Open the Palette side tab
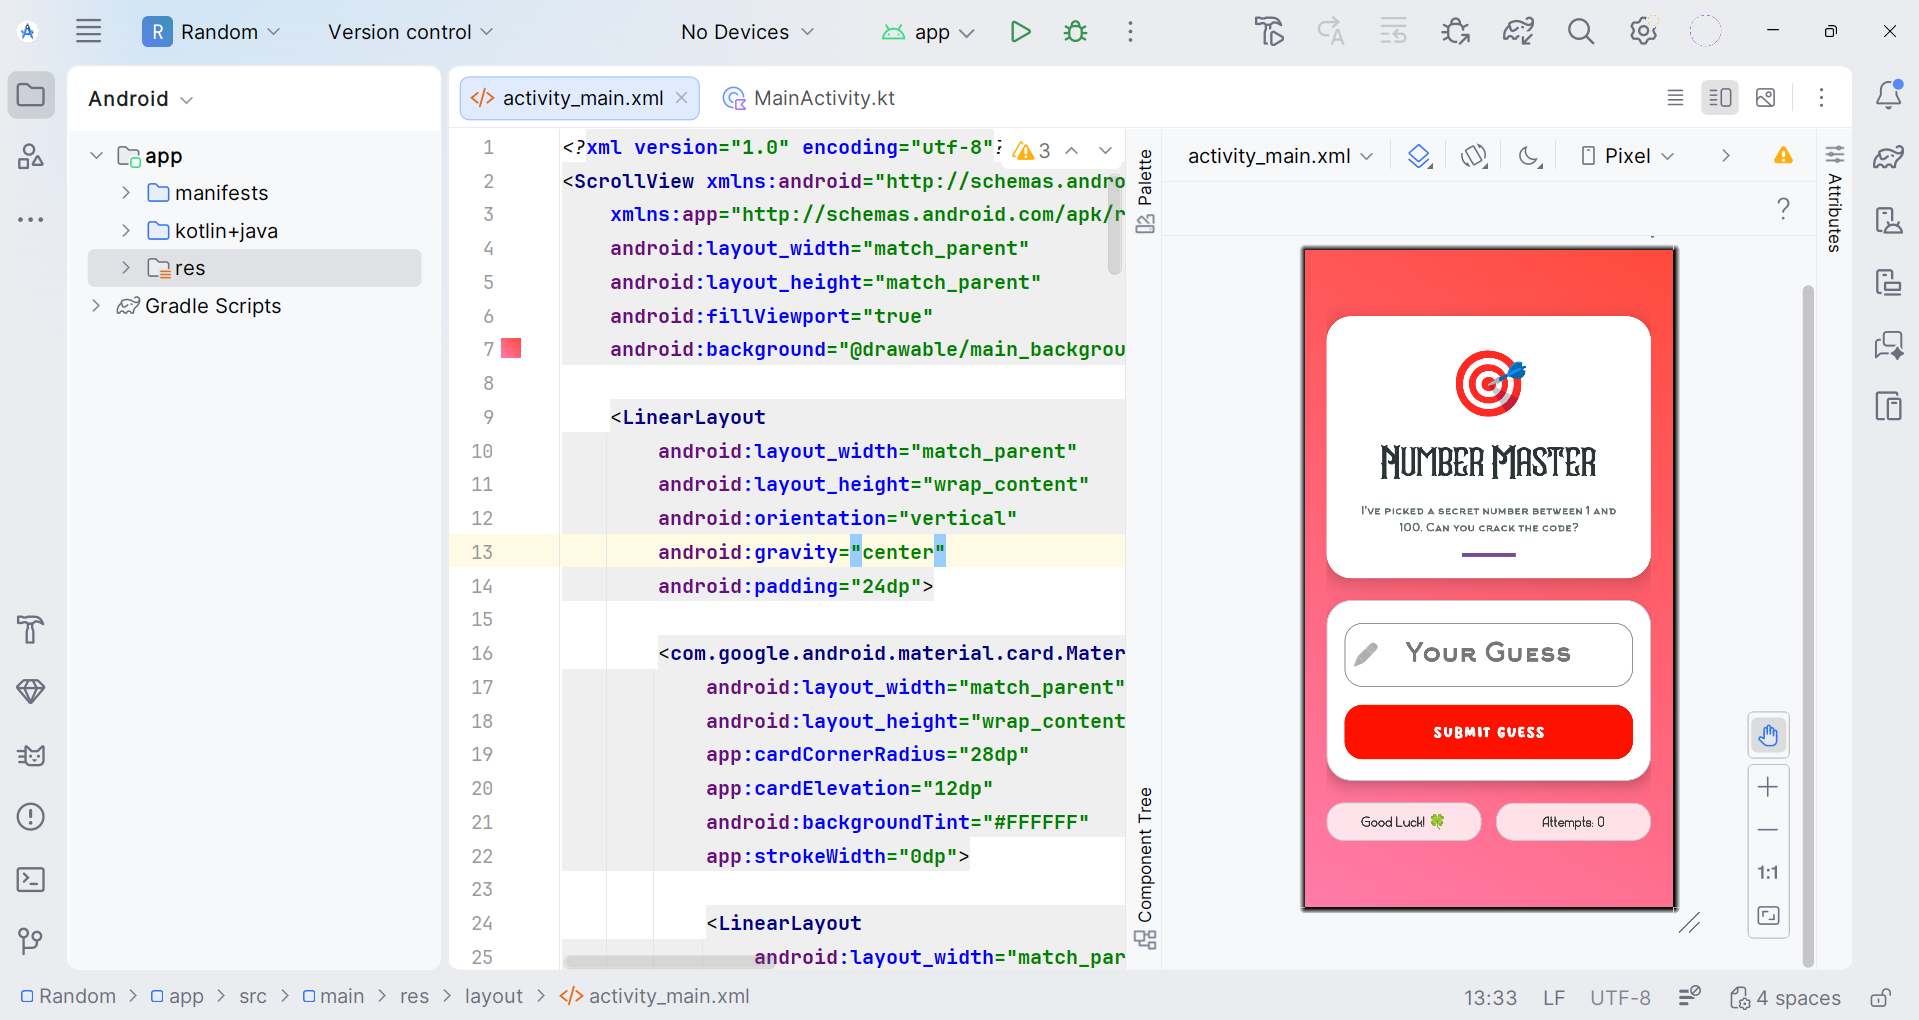 click(x=1145, y=190)
